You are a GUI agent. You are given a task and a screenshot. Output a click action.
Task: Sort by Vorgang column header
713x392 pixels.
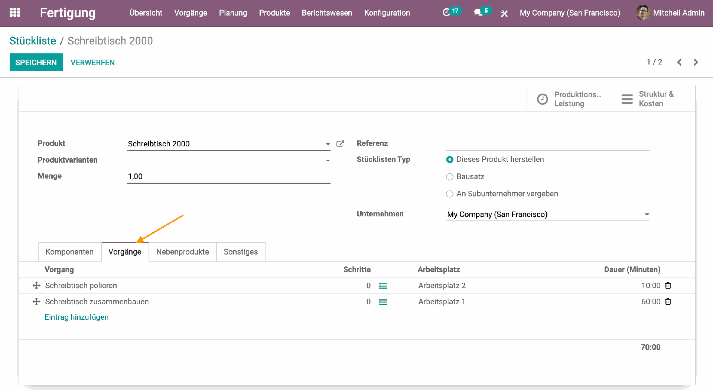click(59, 270)
